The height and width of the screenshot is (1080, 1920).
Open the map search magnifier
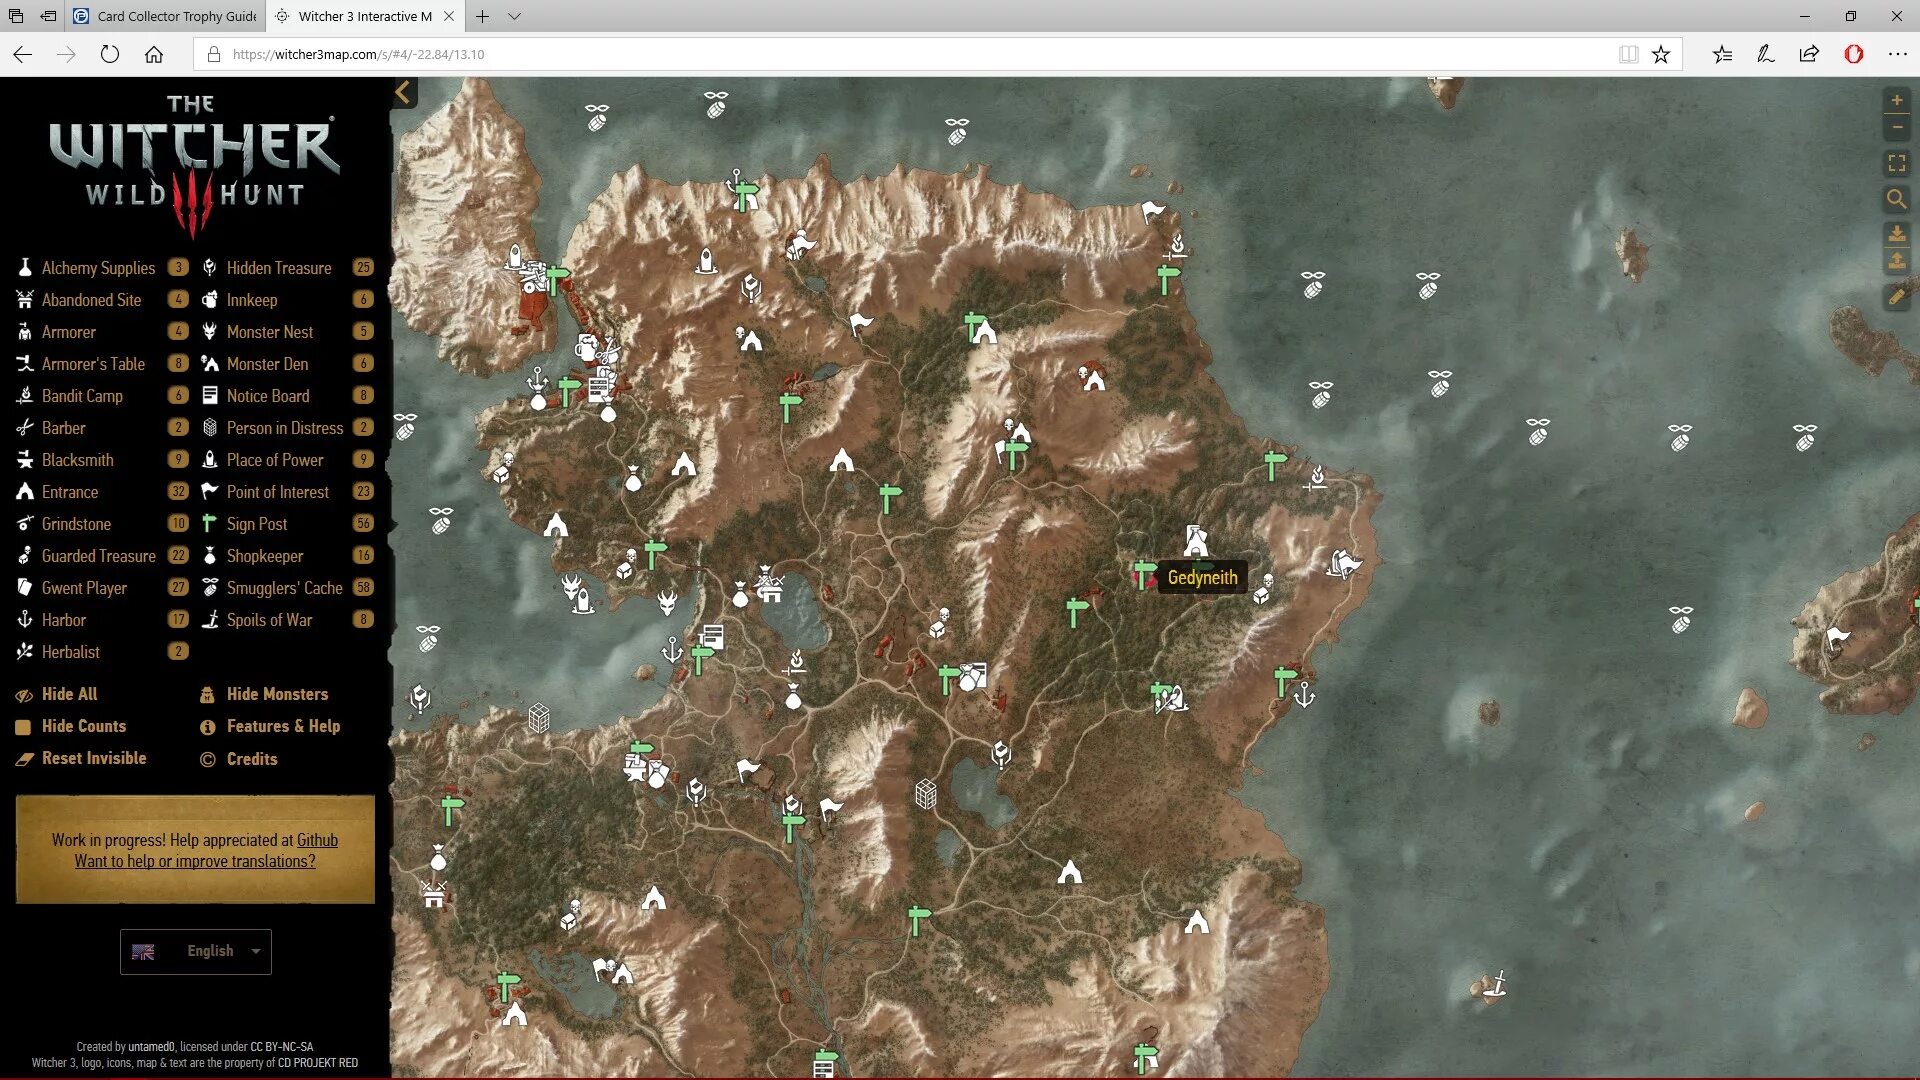(x=1896, y=199)
